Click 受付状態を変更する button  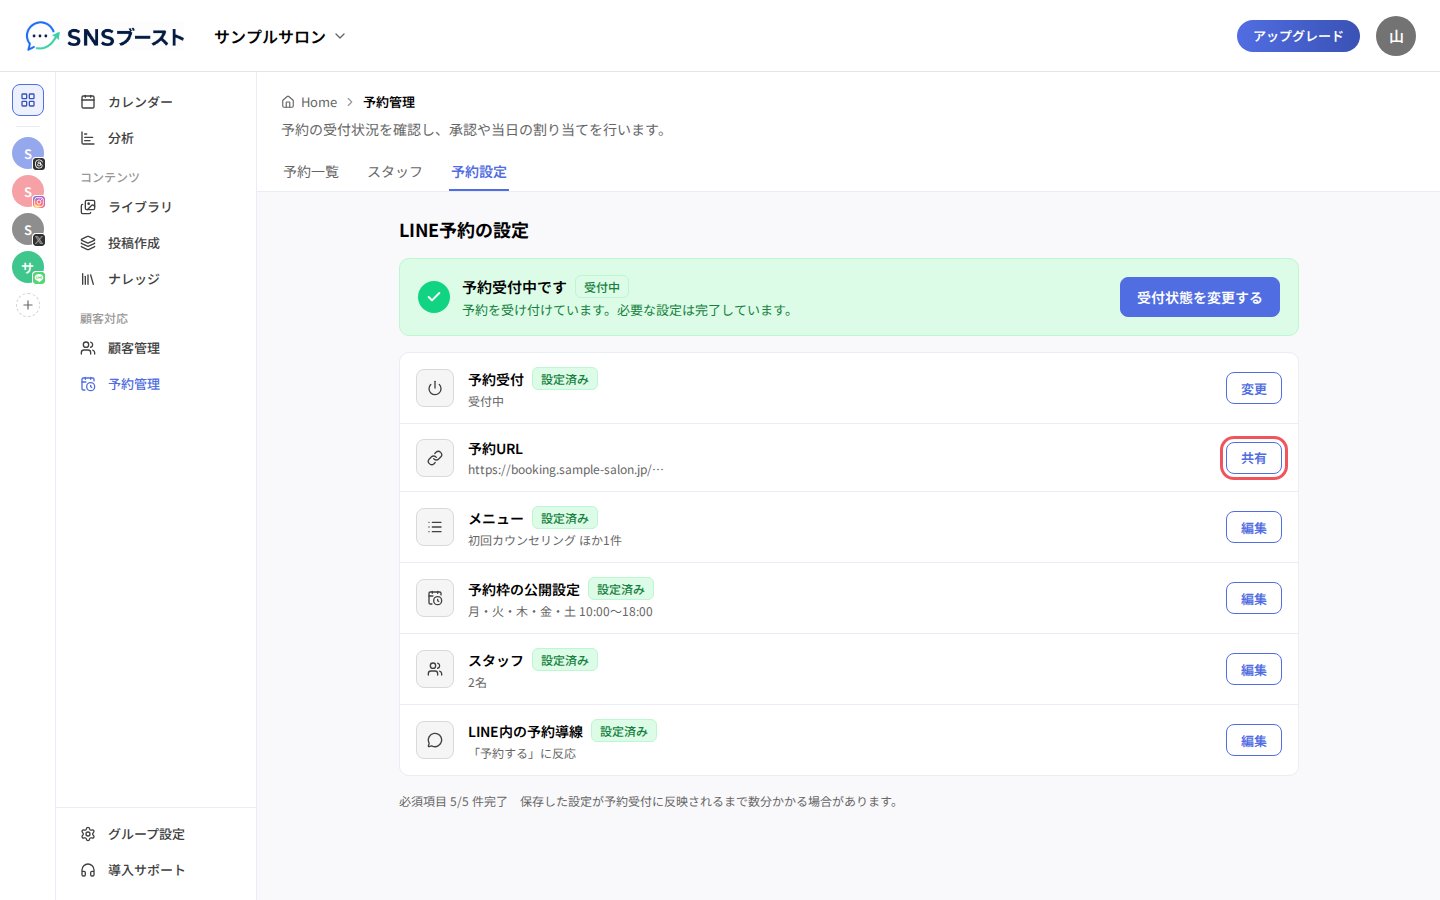click(x=1200, y=297)
